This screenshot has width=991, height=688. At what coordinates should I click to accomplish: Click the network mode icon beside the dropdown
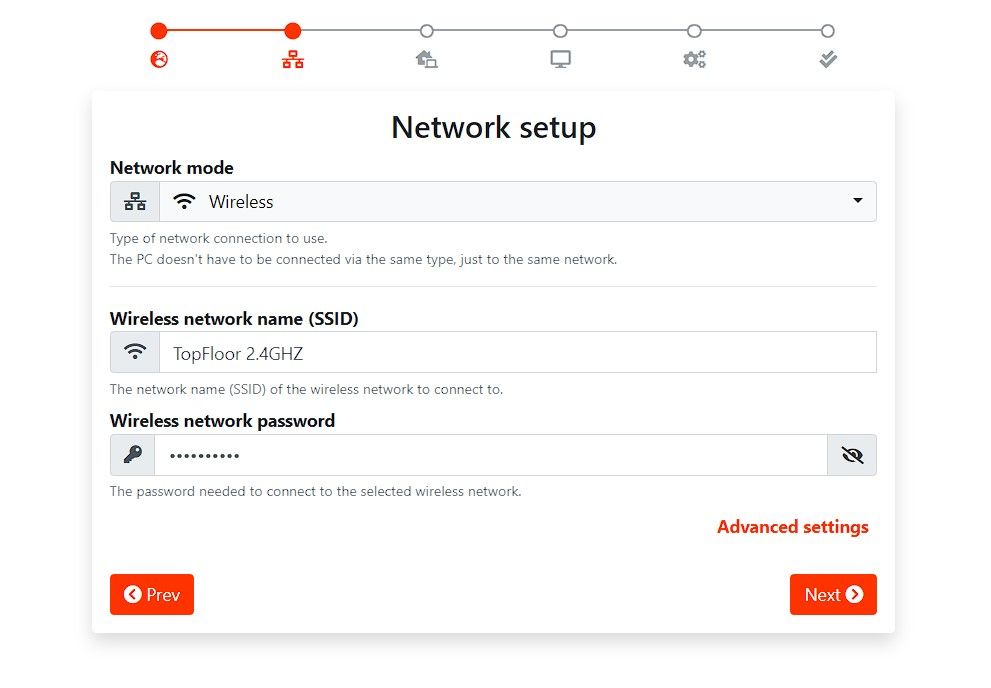pyautogui.click(x=134, y=200)
